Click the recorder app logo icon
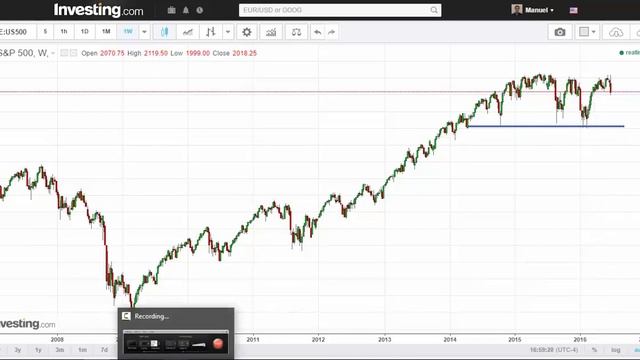The height and width of the screenshot is (360, 640). pos(126,316)
